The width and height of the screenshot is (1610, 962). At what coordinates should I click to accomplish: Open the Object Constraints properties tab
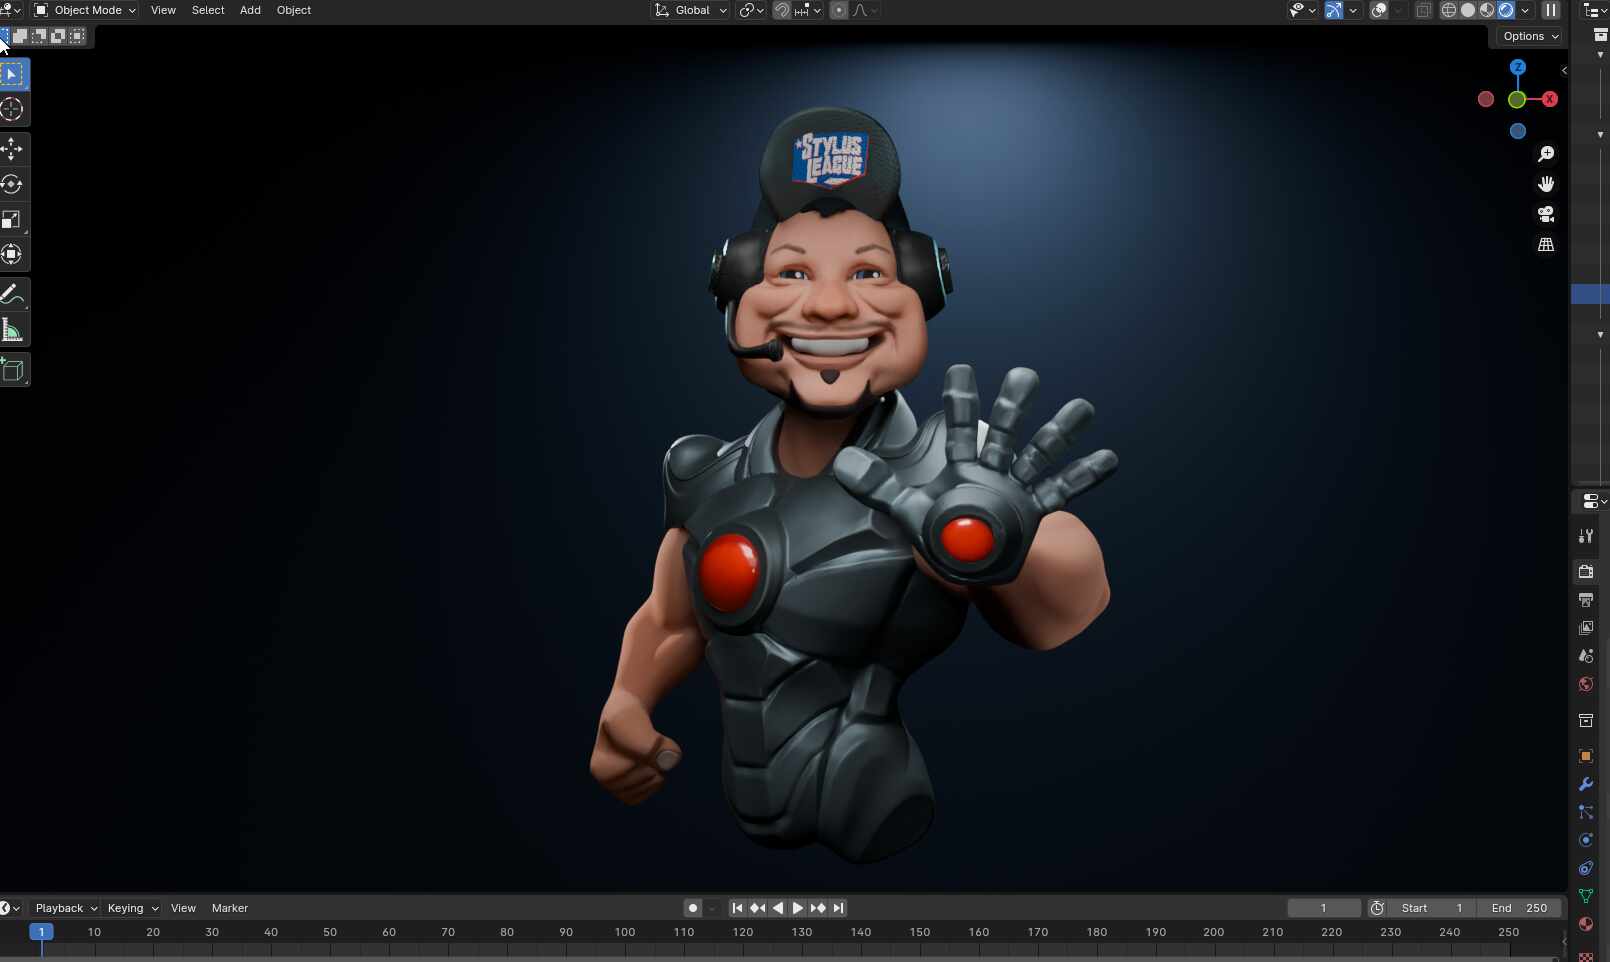[x=1586, y=868]
